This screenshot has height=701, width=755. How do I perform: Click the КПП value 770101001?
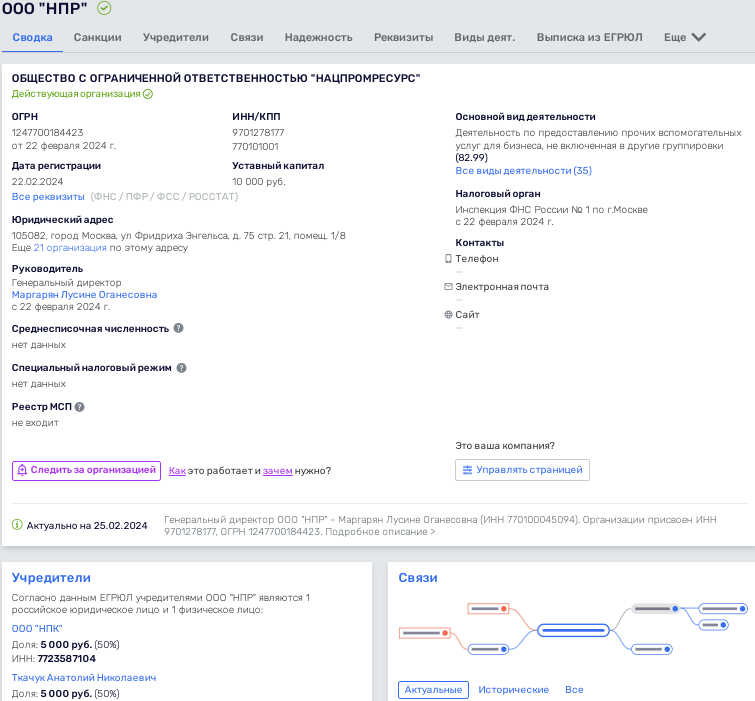255,146
